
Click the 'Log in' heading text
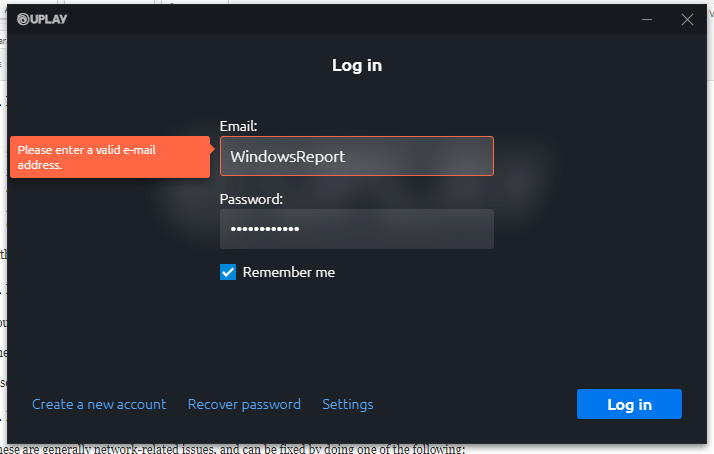pos(357,65)
